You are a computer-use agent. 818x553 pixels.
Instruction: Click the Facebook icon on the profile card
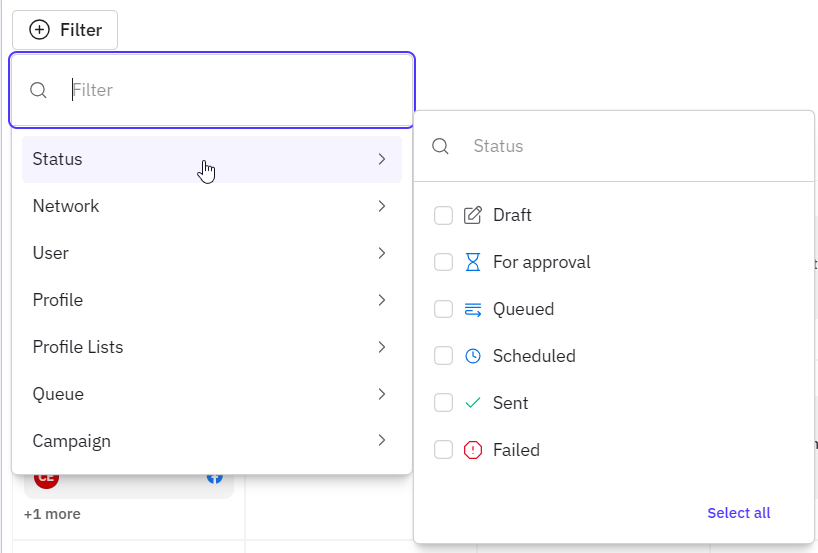pyautogui.click(x=215, y=478)
